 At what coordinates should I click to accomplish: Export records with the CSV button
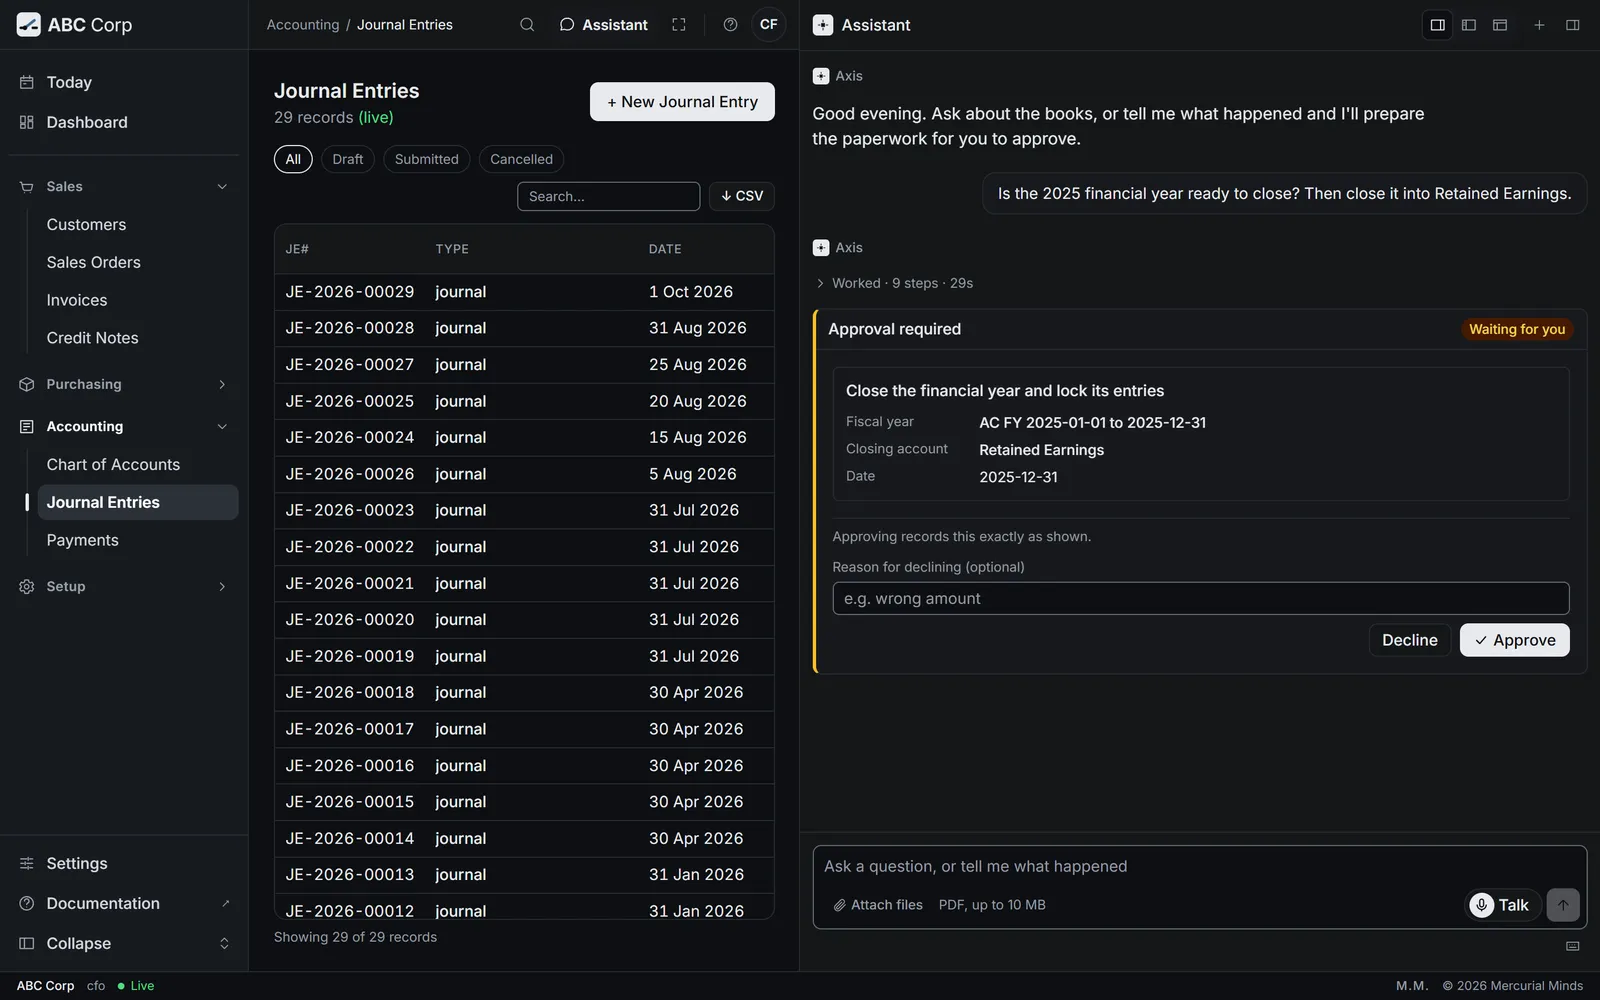click(742, 196)
